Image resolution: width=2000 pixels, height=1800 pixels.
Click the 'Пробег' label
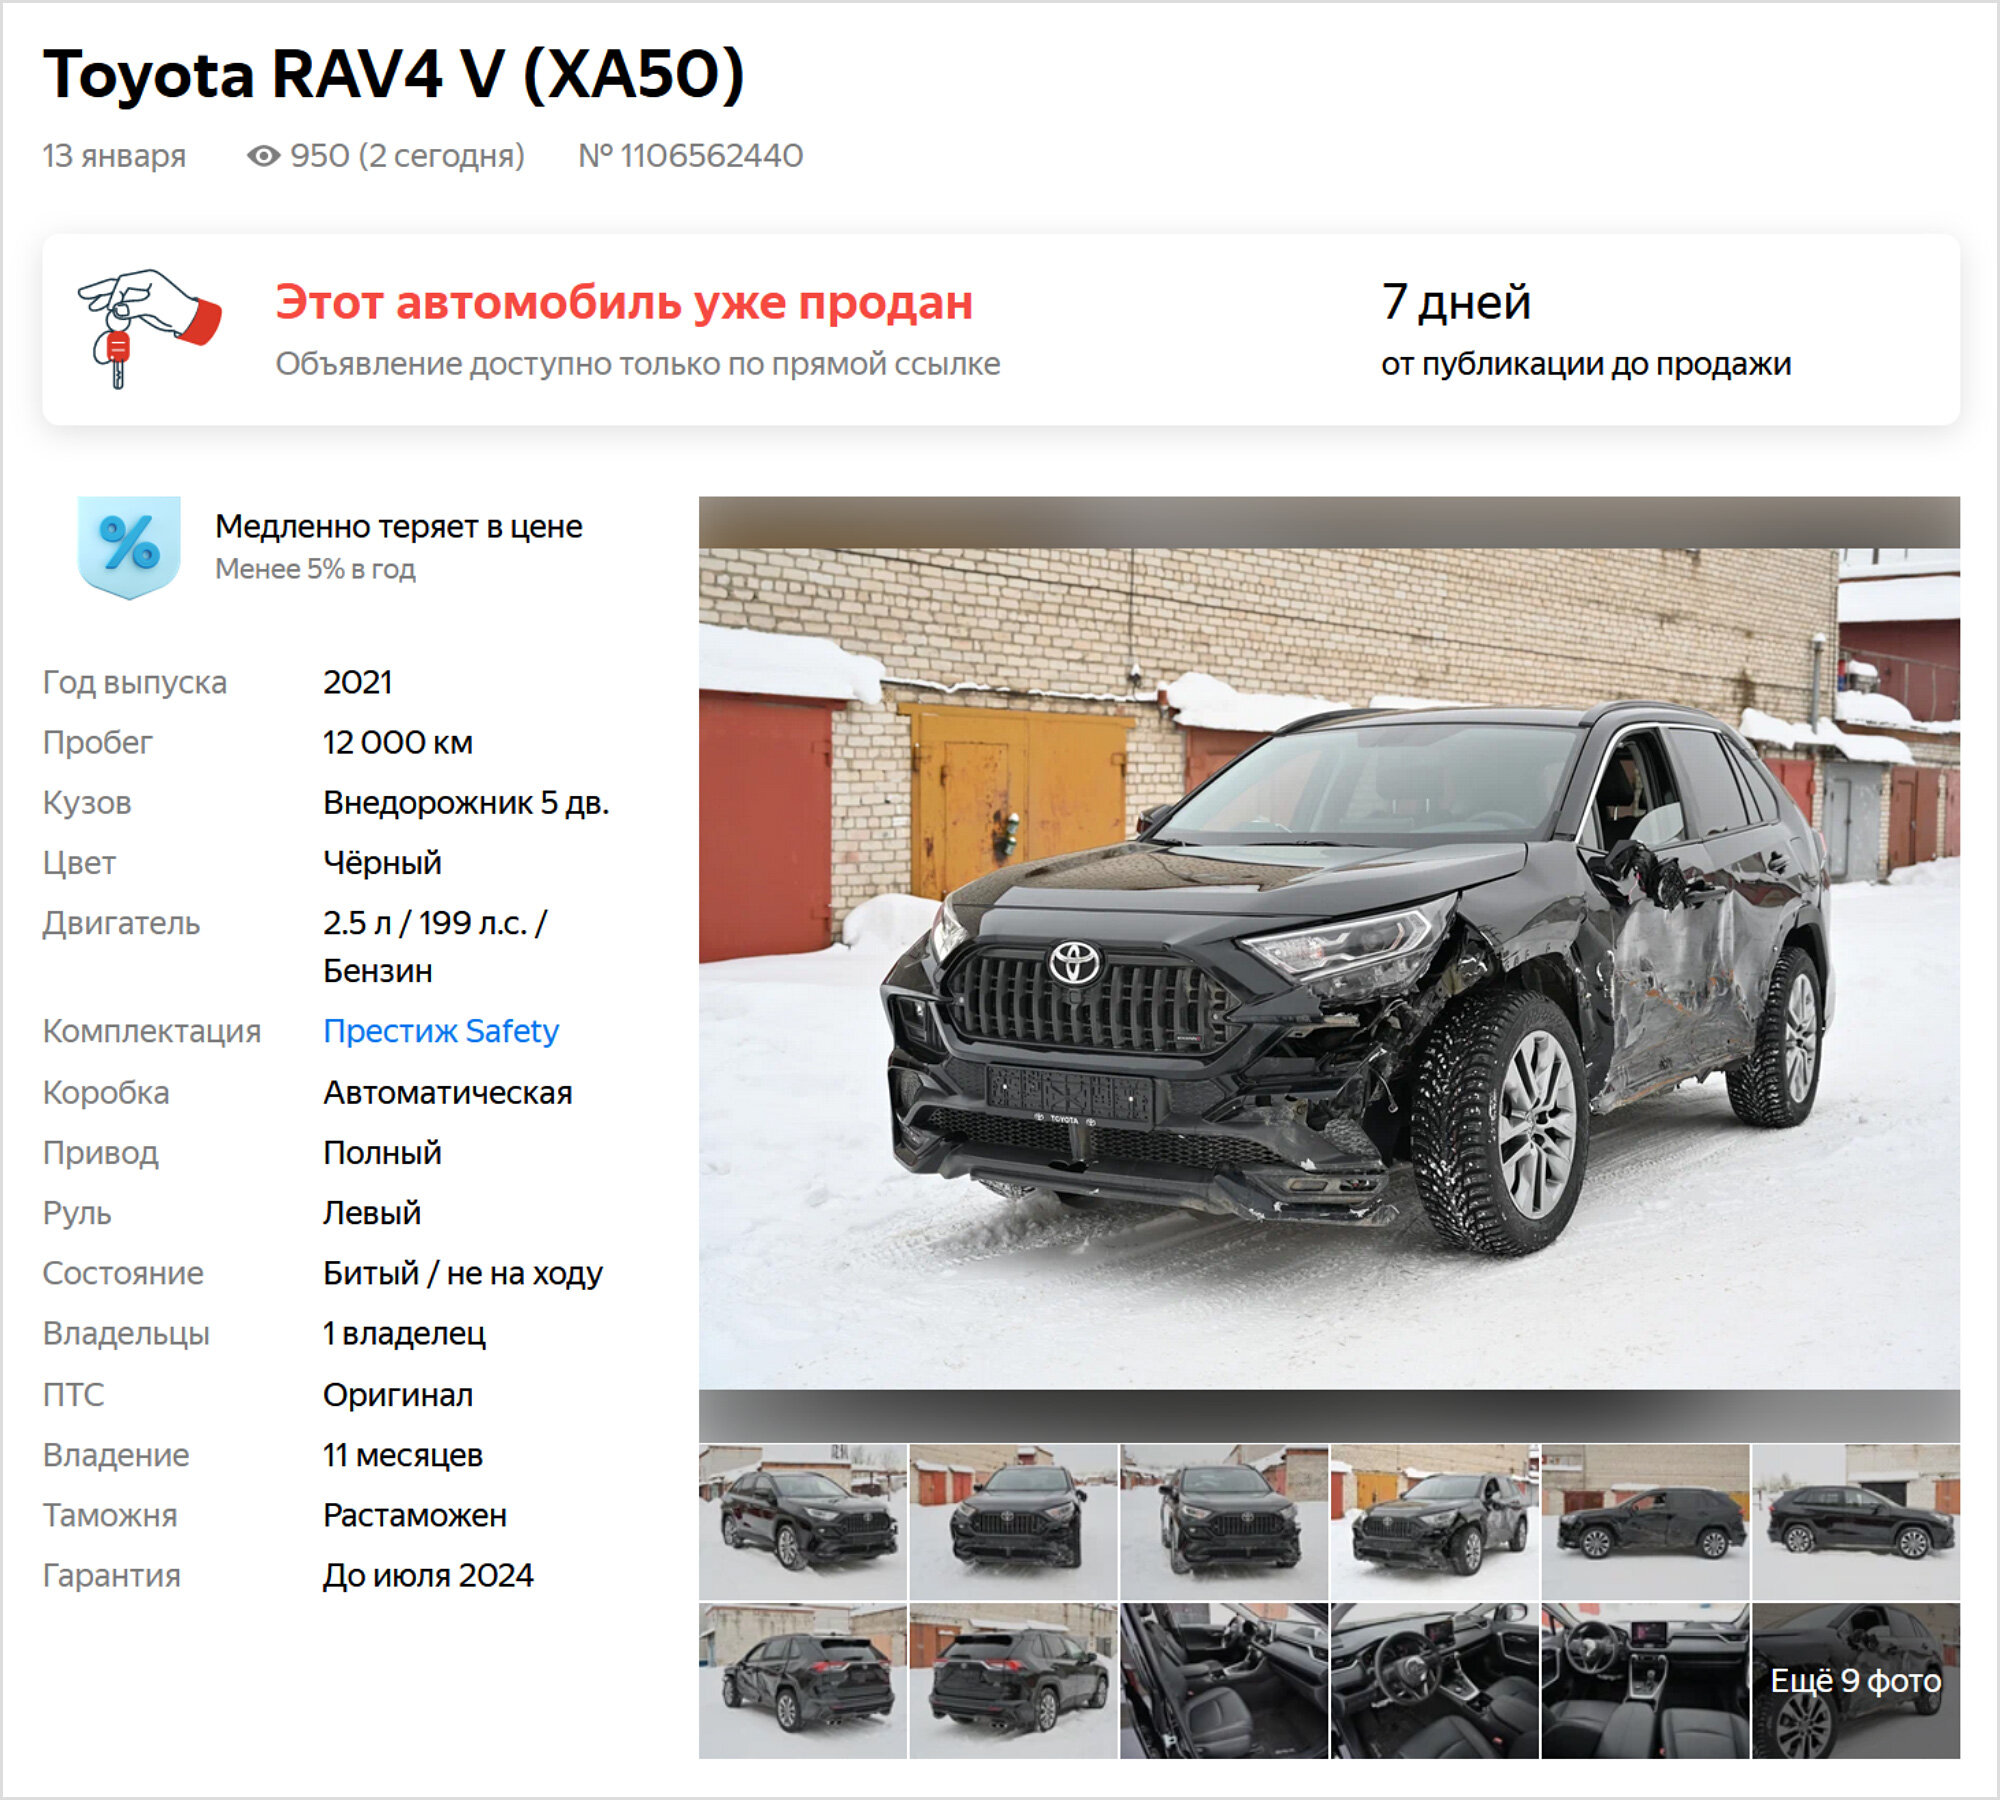[98, 742]
